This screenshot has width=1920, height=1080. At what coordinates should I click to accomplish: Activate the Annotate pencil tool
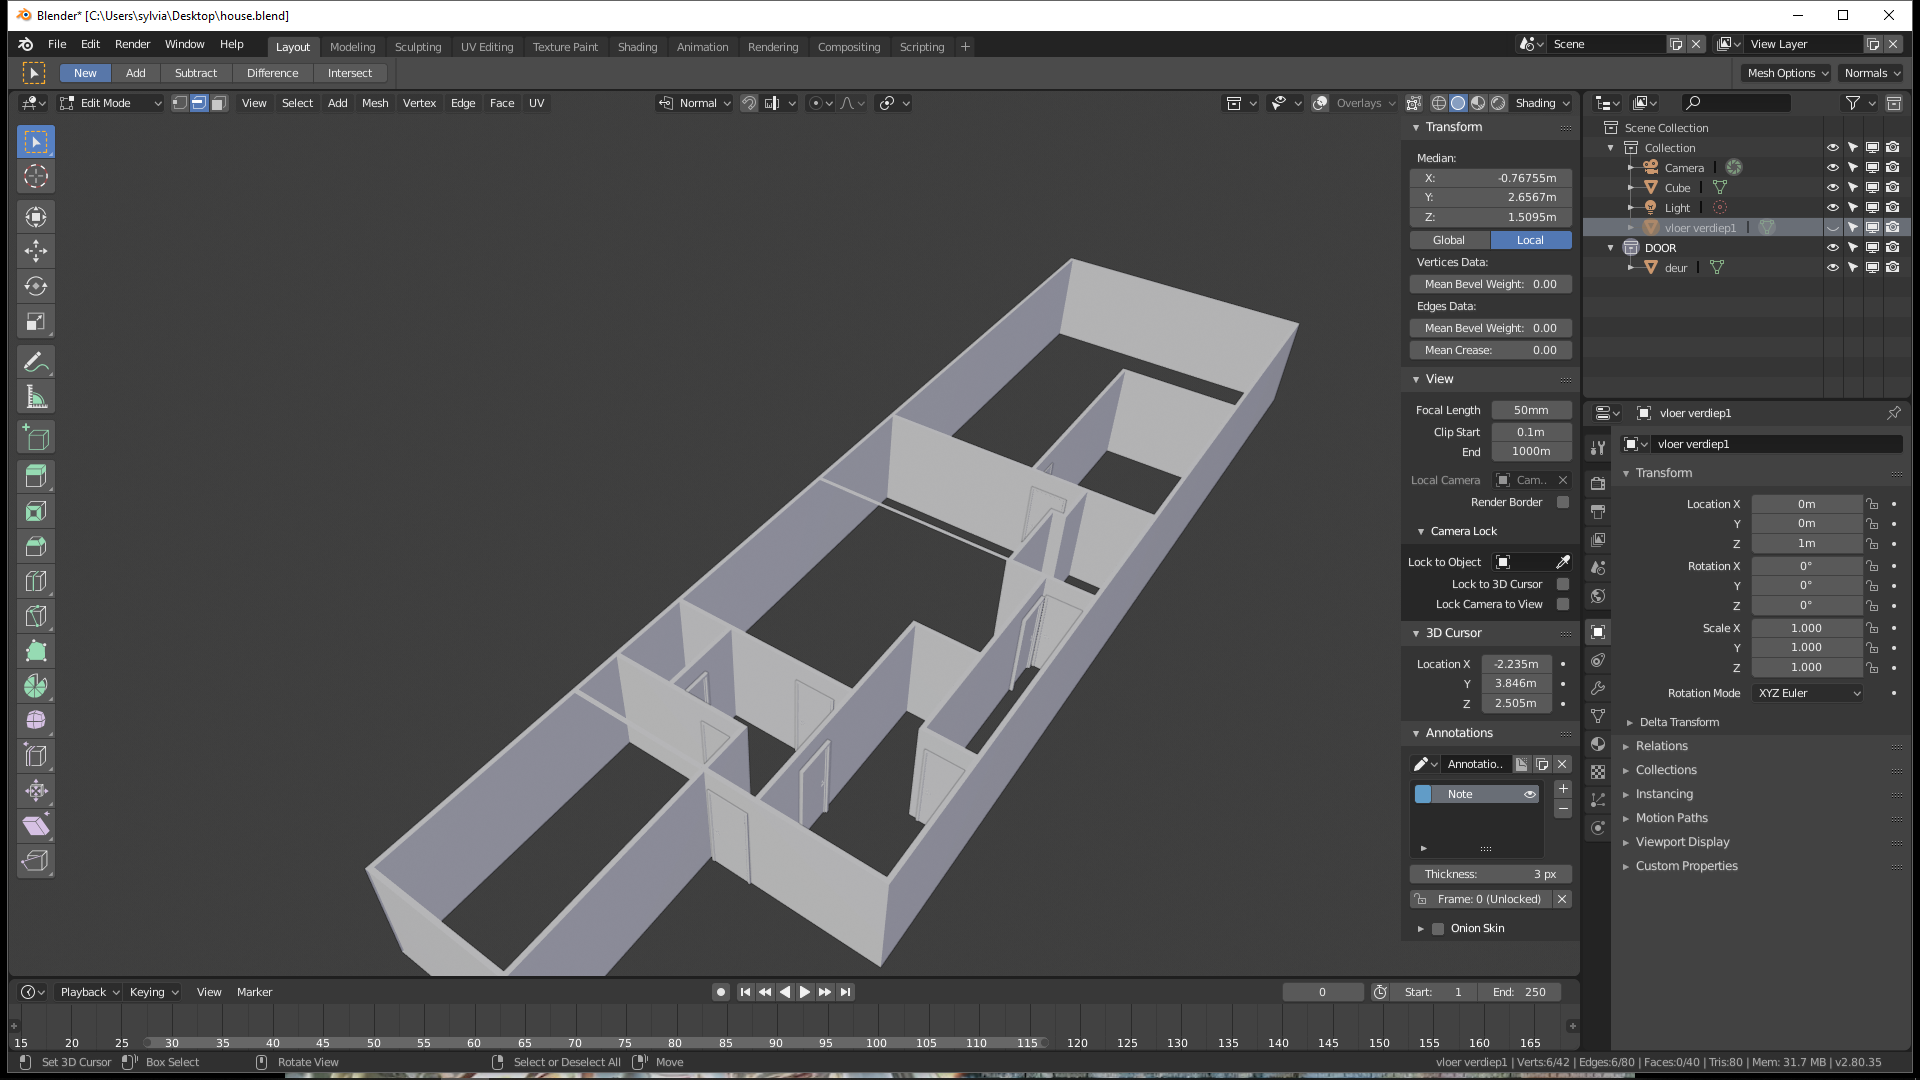pyautogui.click(x=36, y=362)
